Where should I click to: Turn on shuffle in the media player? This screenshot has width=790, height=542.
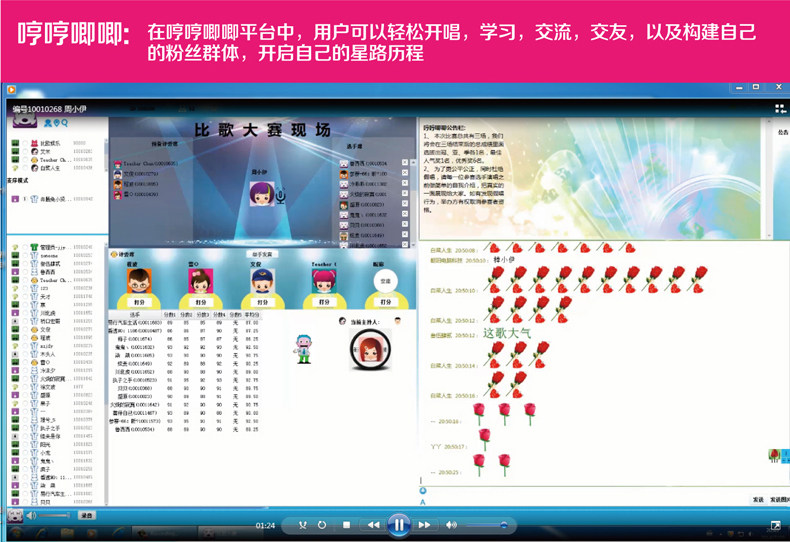coord(302,525)
